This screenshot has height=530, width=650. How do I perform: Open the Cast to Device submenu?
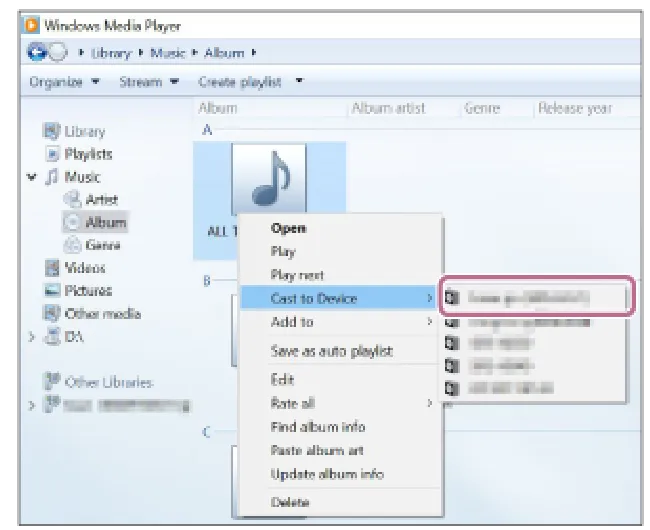[x=338, y=298]
